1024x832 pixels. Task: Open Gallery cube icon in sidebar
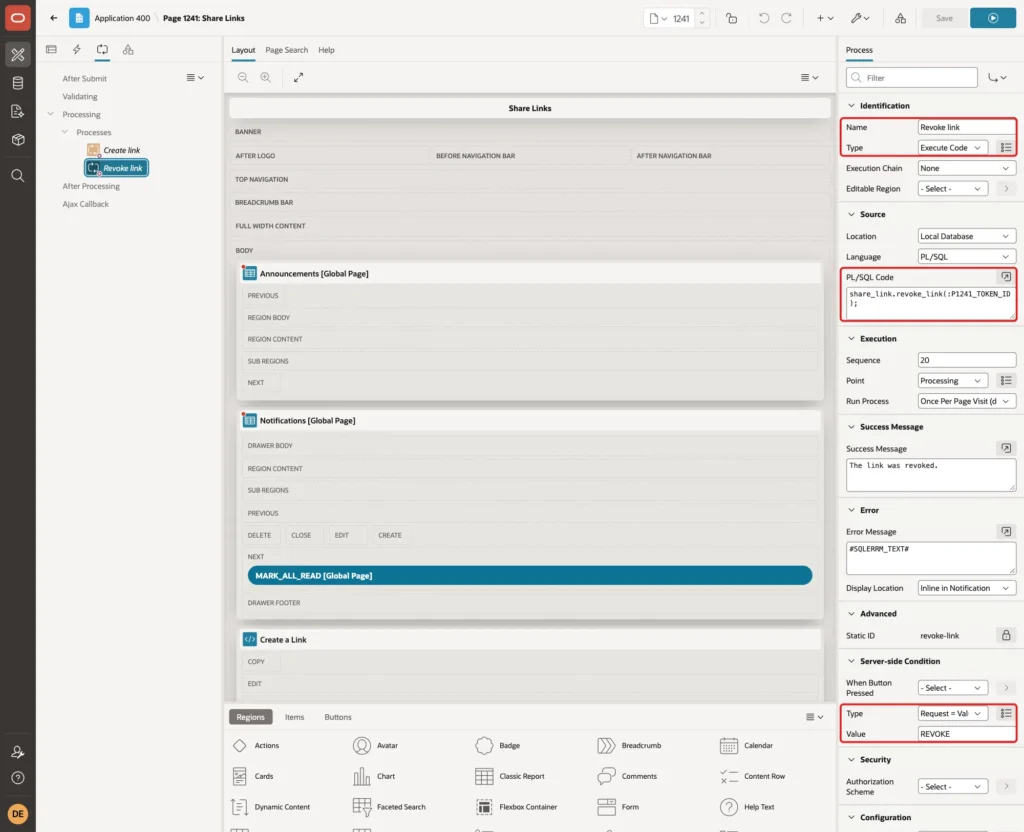[18, 139]
